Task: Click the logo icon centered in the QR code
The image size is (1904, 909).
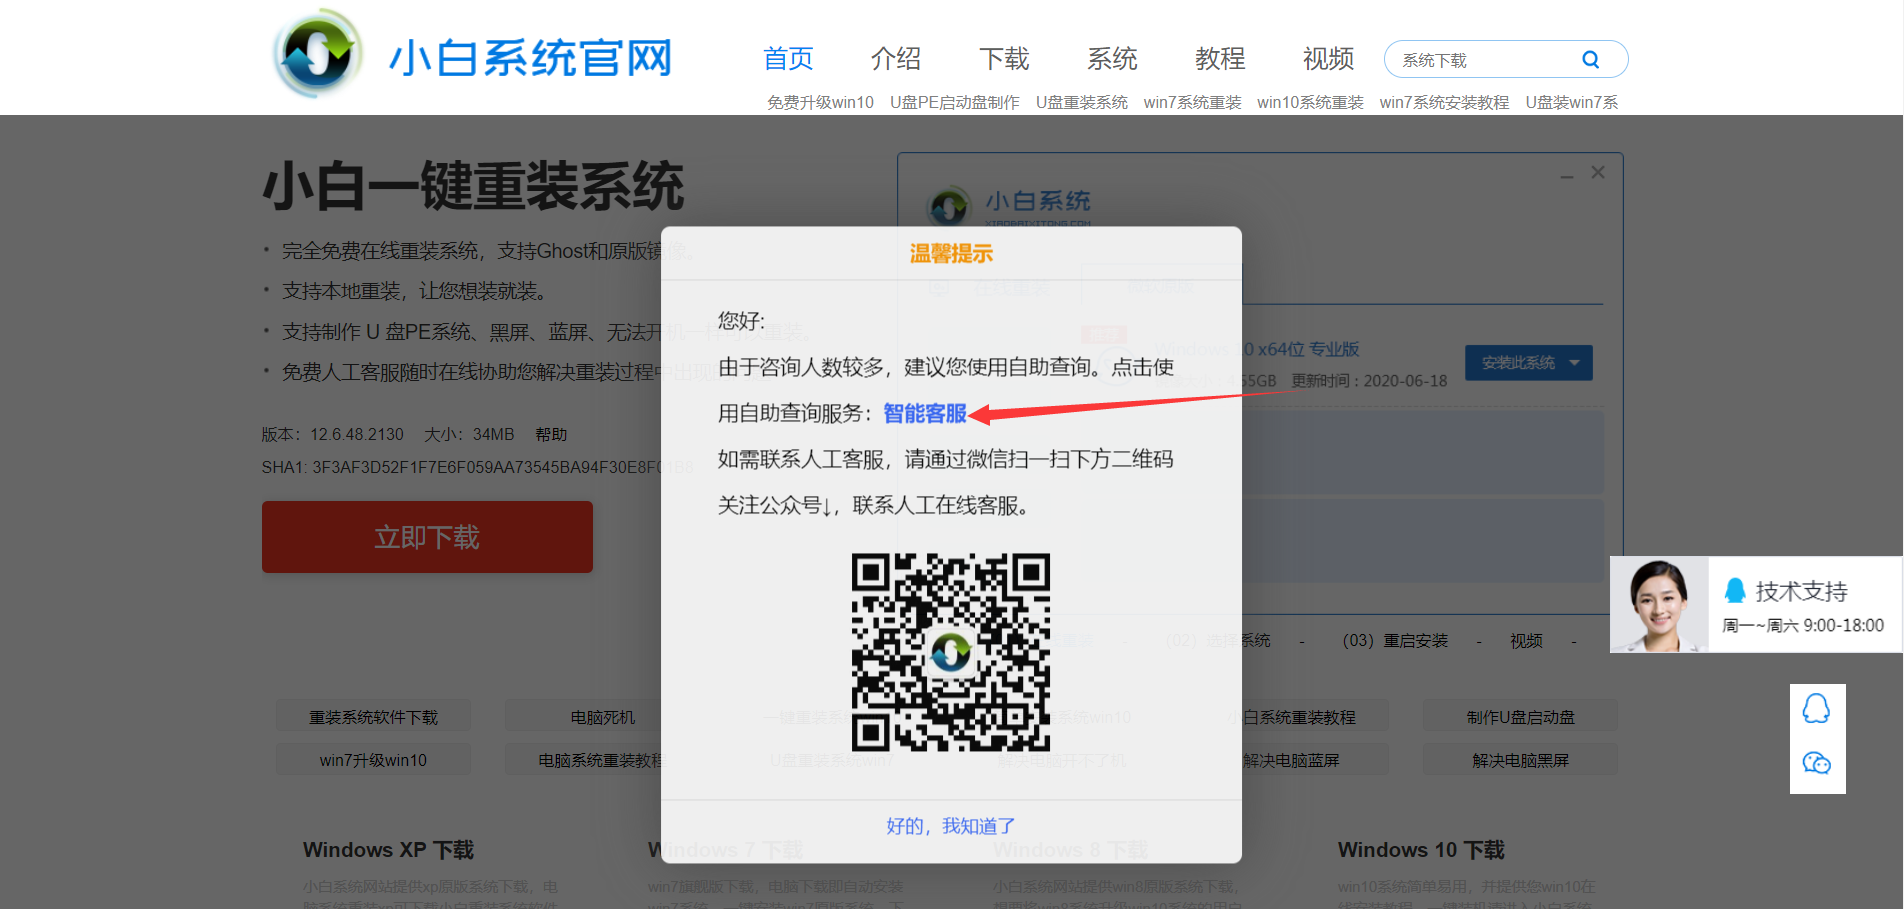Action: 950,652
